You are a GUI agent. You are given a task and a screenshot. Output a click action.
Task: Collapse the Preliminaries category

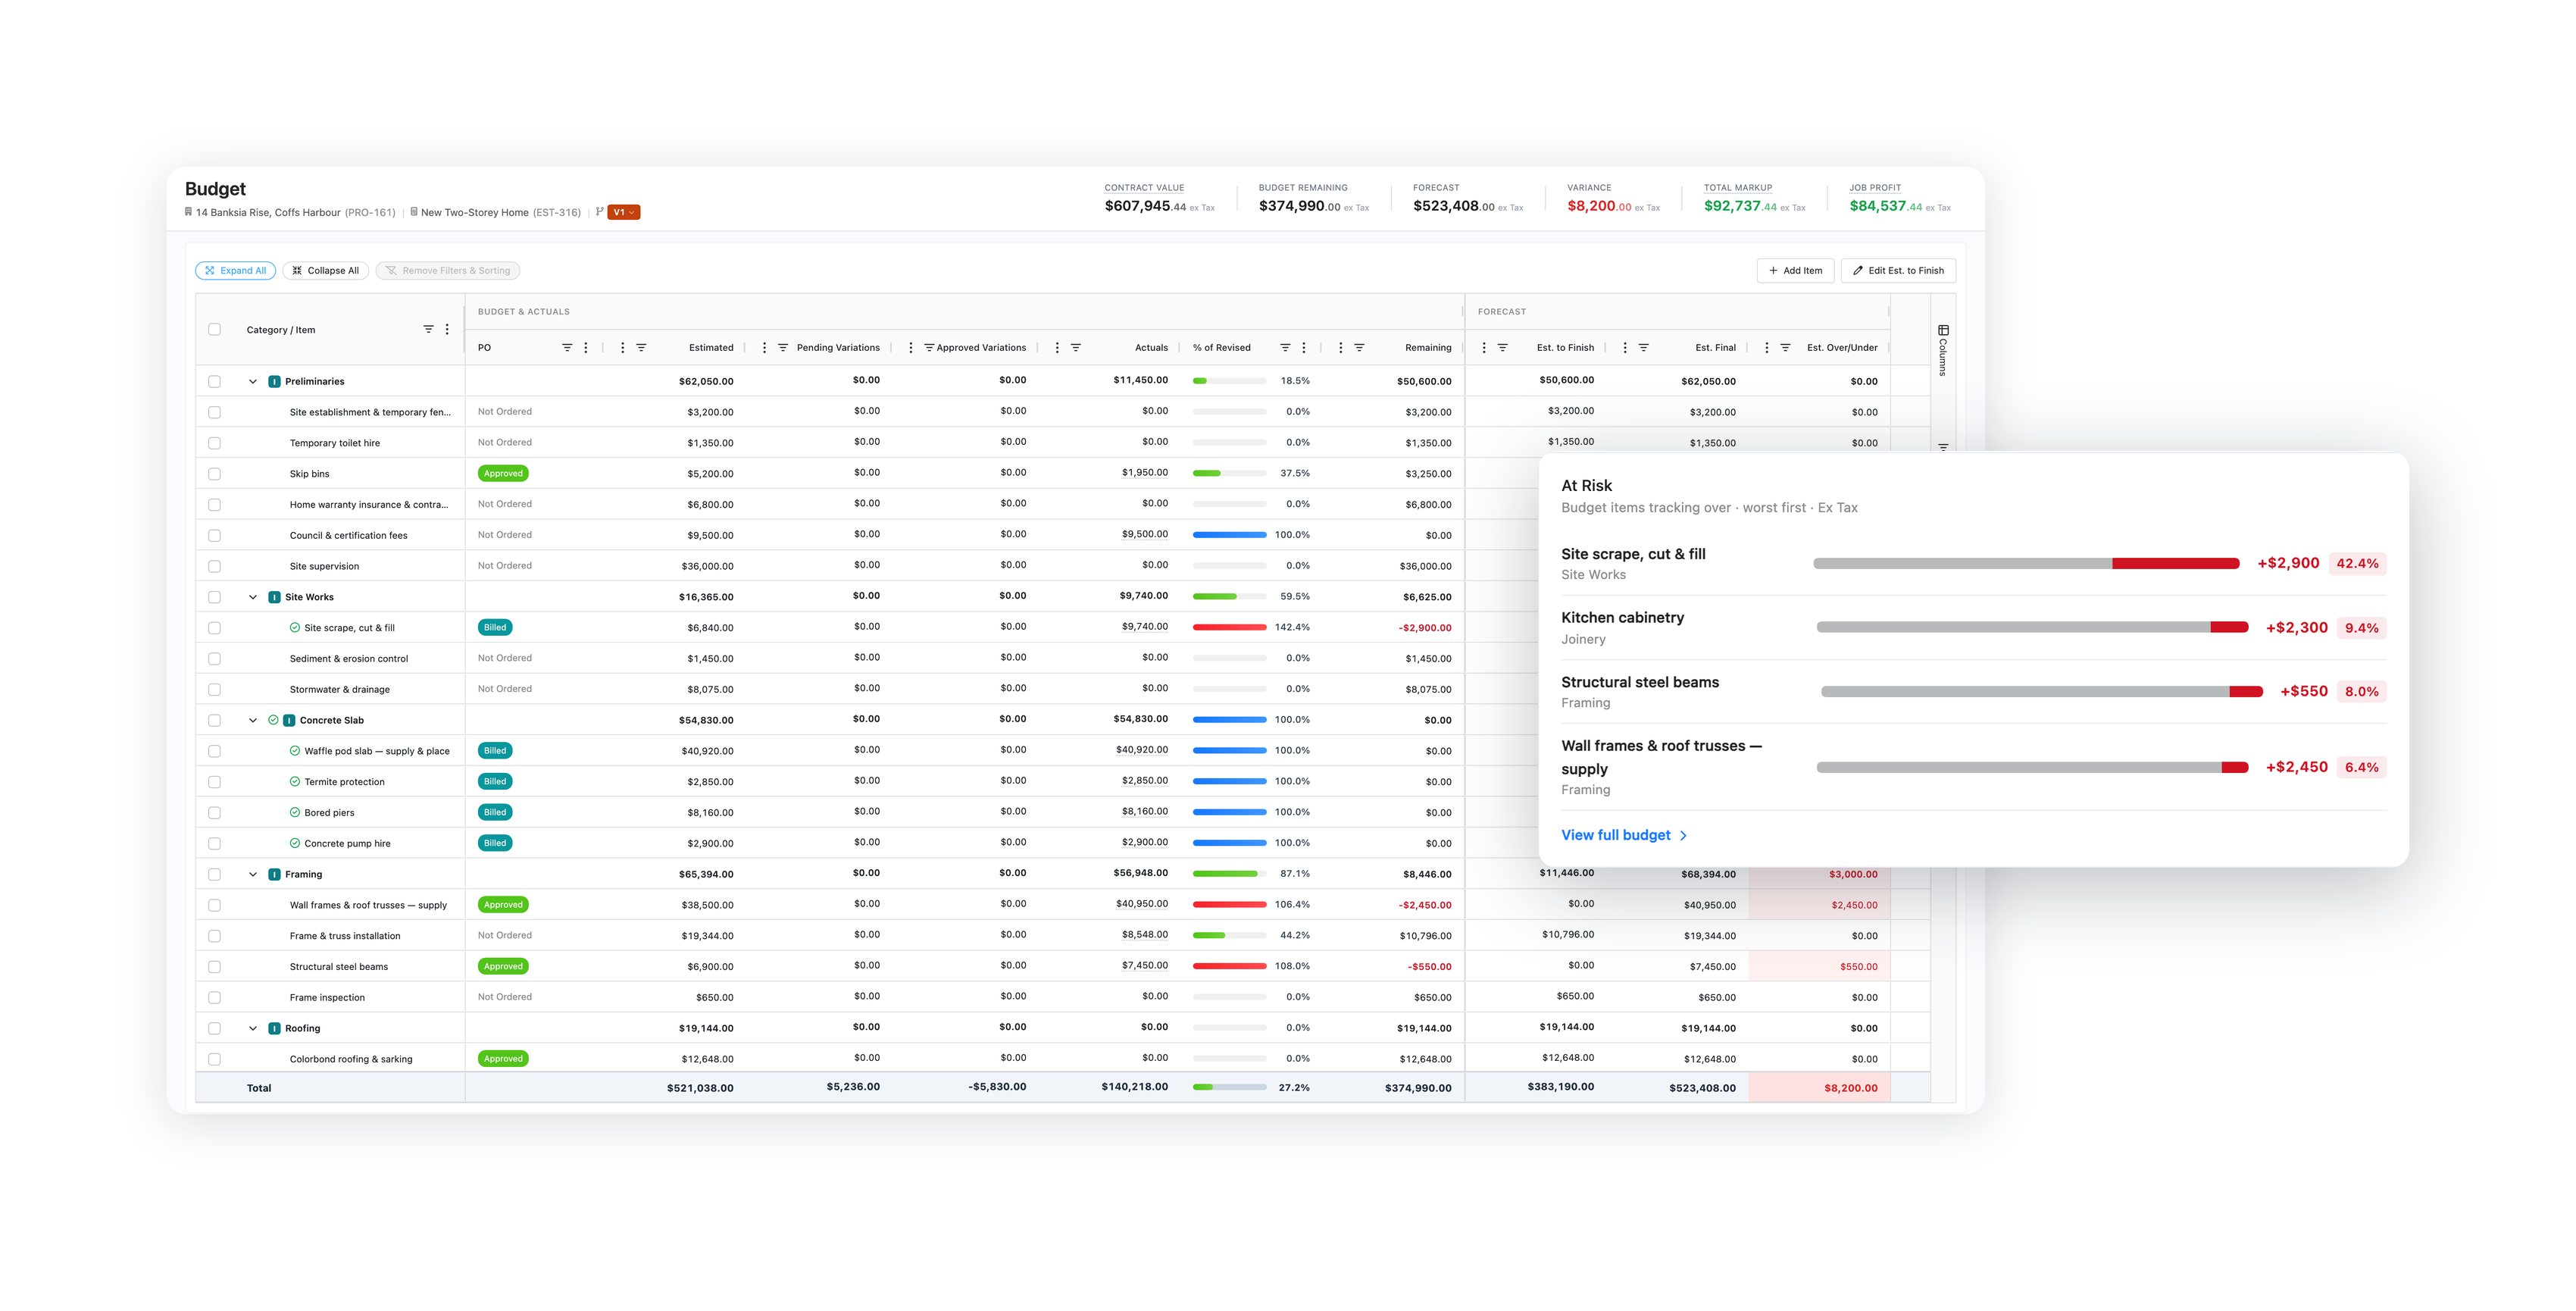253,381
